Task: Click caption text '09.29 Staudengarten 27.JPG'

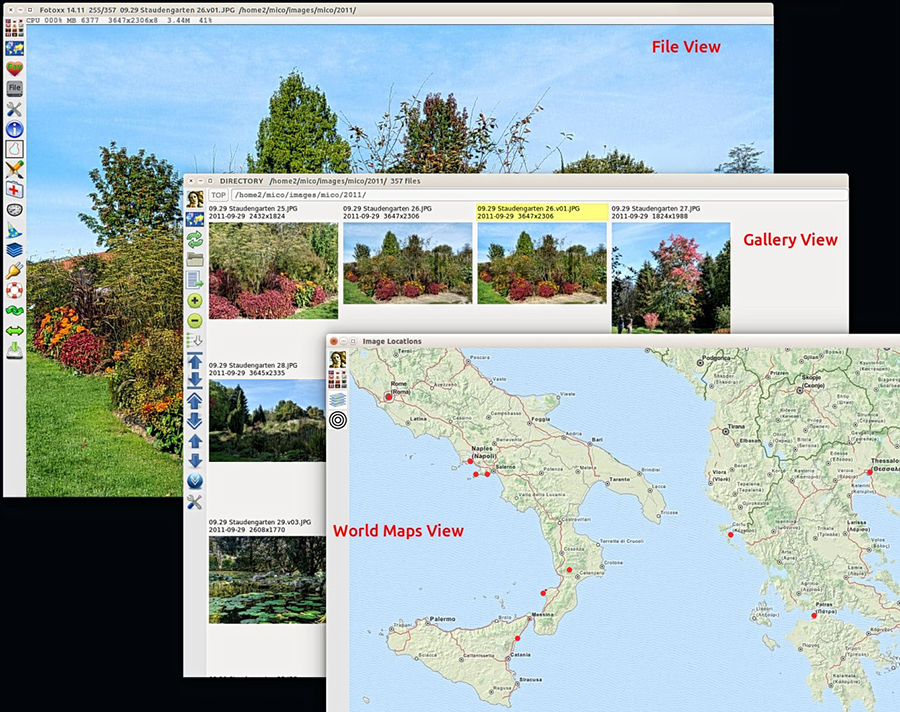Action: pos(655,208)
